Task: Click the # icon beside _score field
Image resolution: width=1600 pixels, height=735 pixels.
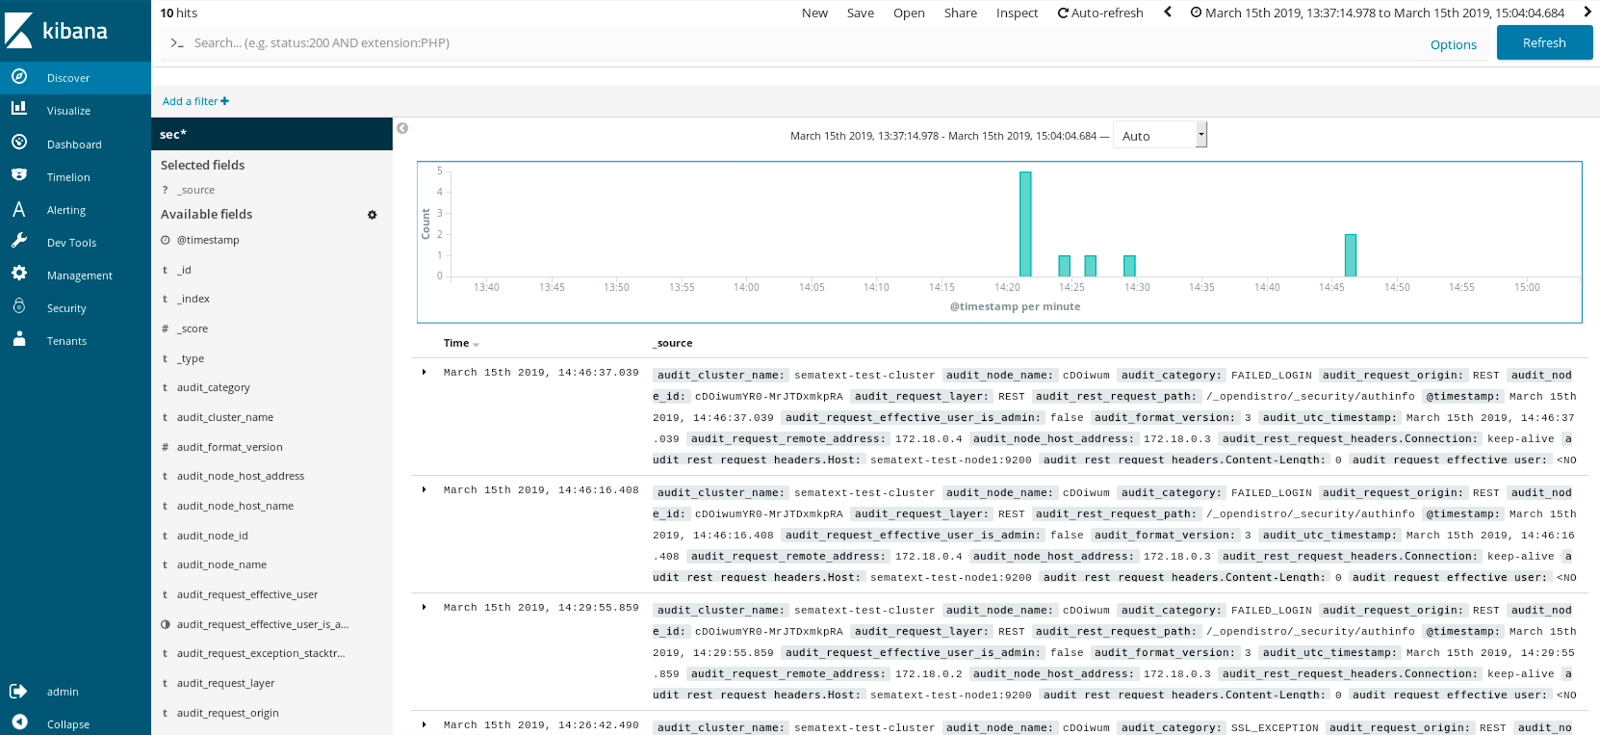Action: [x=165, y=329]
